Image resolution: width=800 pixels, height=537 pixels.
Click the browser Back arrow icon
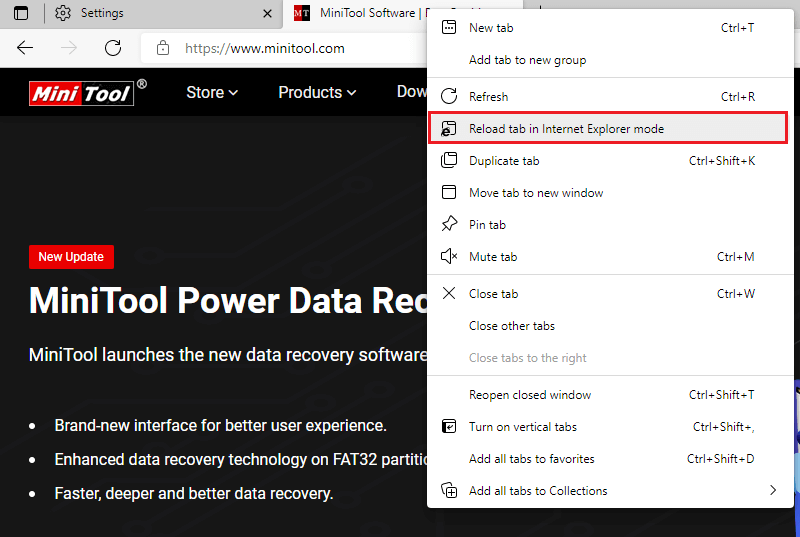[x=25, y=48]
